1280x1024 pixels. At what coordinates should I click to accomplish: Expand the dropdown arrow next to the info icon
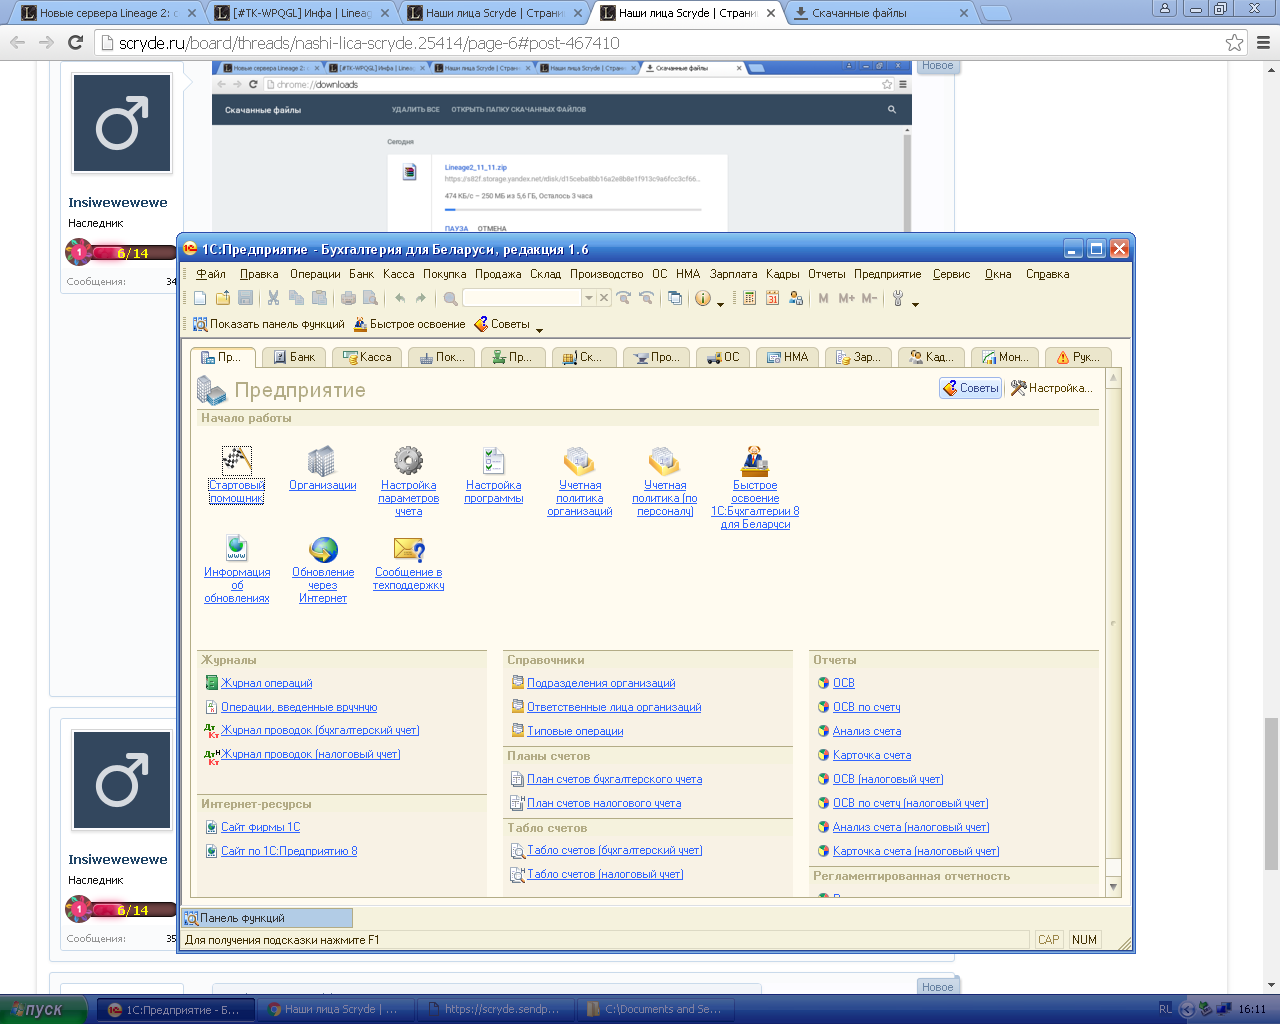coord(720,303)
